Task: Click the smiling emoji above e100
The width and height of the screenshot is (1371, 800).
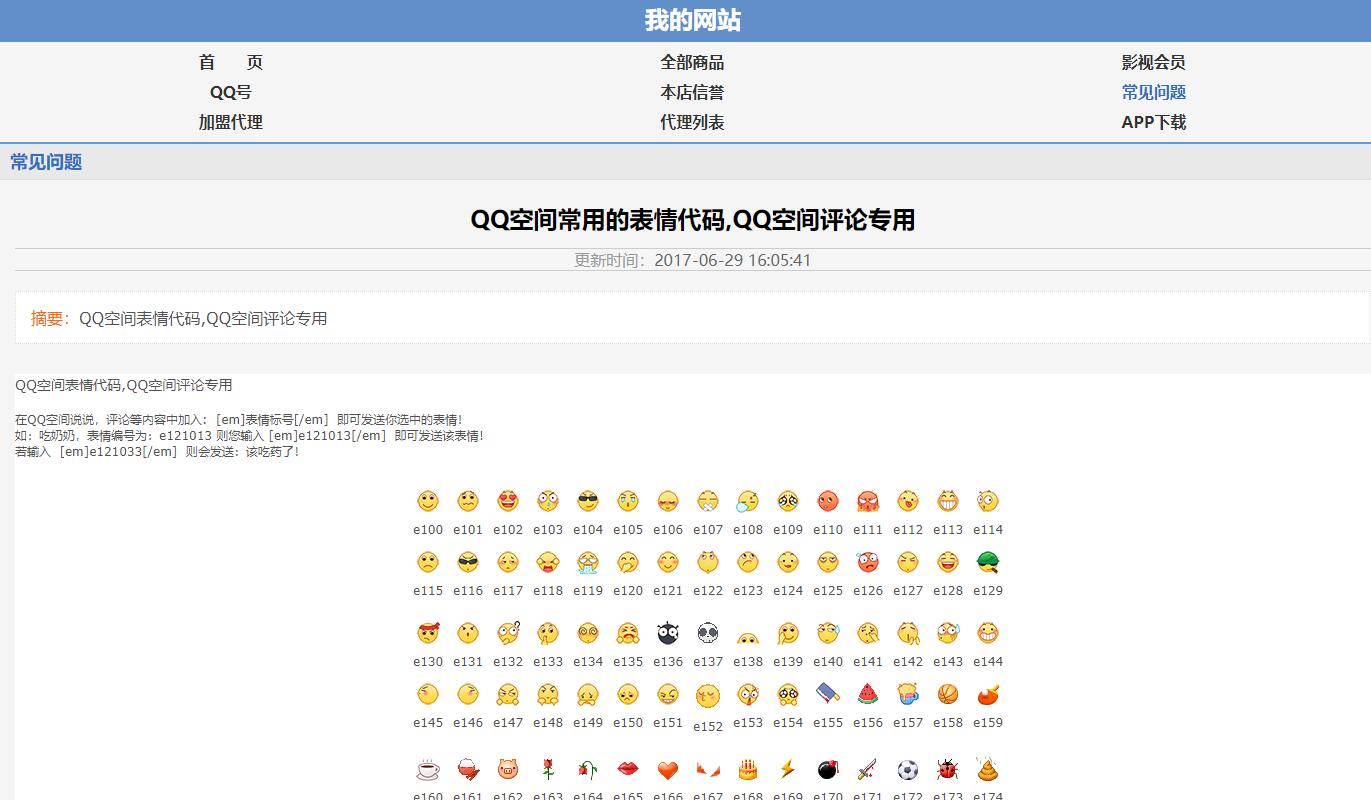Action: tap(428, 501)
